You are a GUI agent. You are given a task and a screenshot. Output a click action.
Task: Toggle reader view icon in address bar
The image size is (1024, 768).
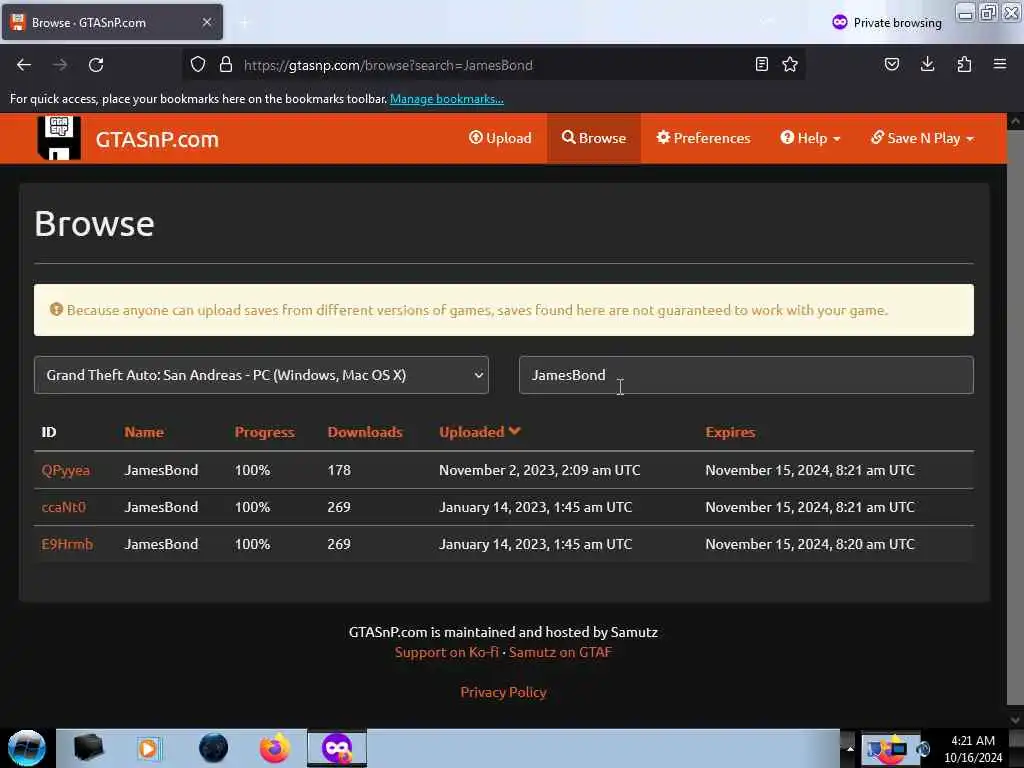point(761,64)
